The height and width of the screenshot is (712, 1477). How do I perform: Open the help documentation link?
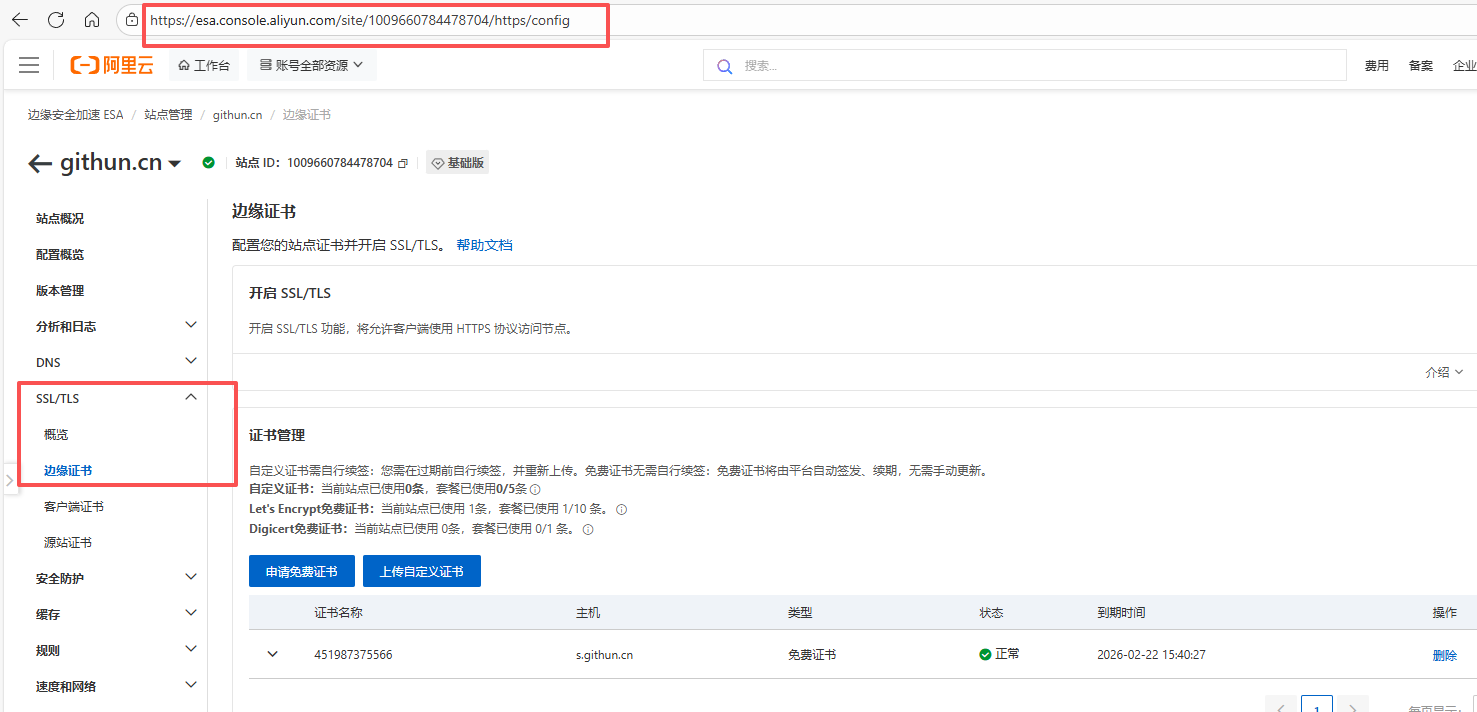(484, 245)
